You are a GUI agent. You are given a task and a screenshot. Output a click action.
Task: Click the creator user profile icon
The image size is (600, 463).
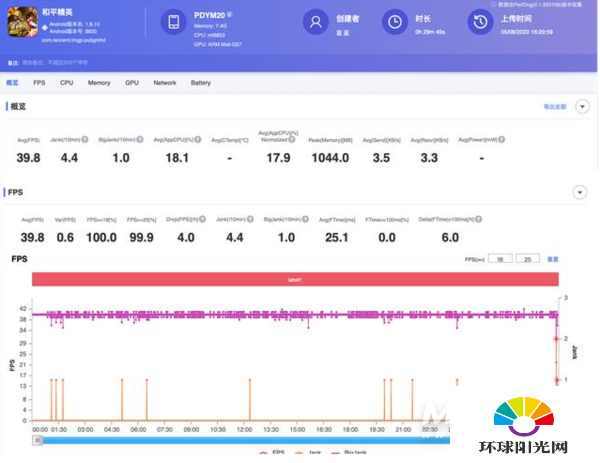[x=316, y=22]
